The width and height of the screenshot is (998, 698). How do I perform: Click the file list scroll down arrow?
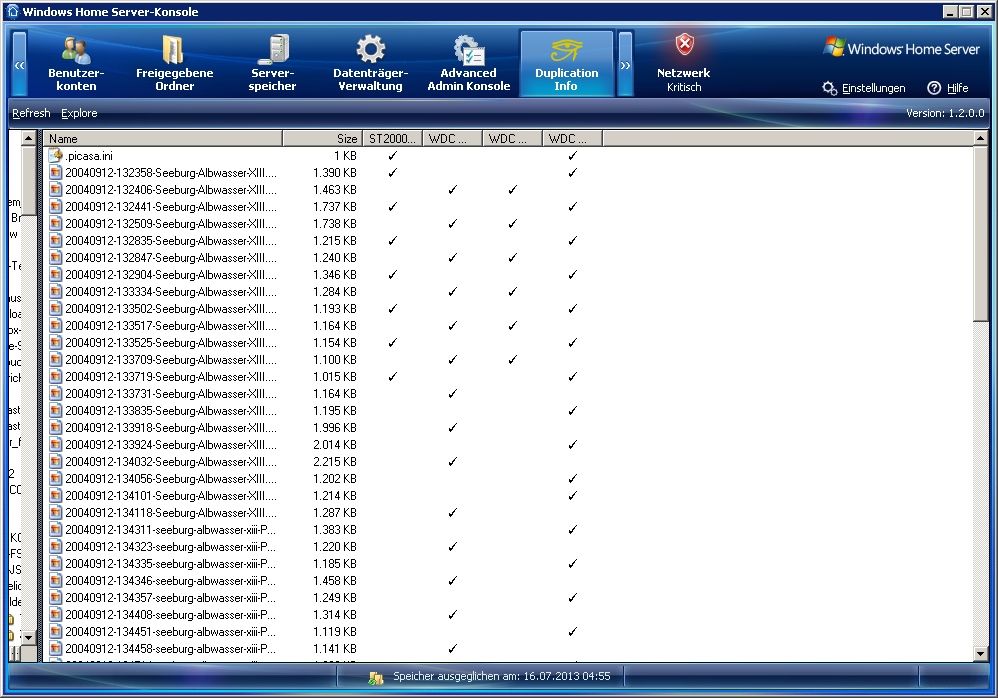[x=980, y=653]
